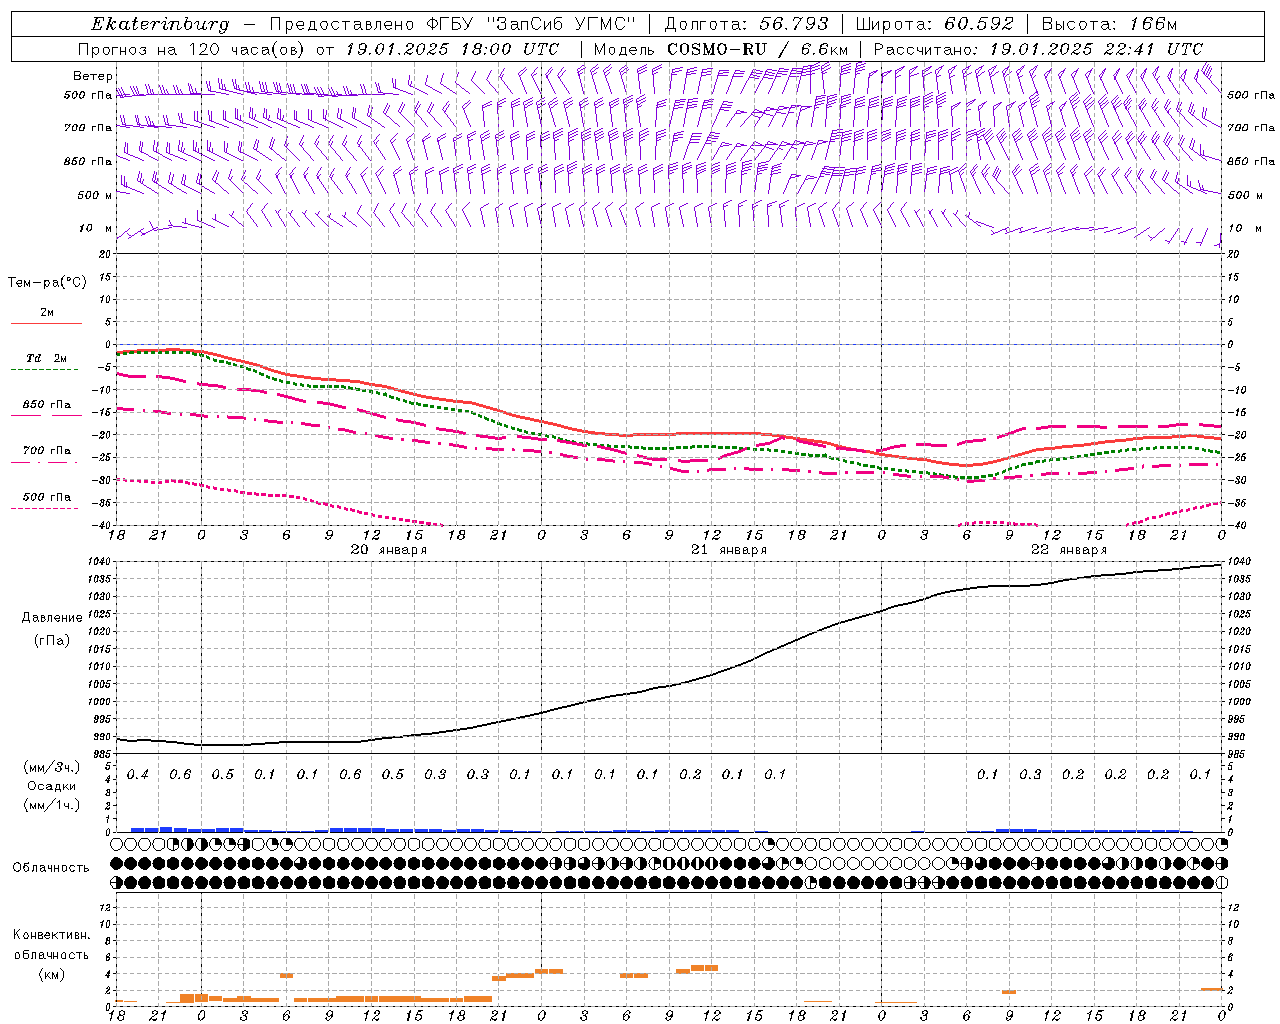1280x1024 pixels.
Task: Click the '22 января' date label
Action: (1069, 550)
